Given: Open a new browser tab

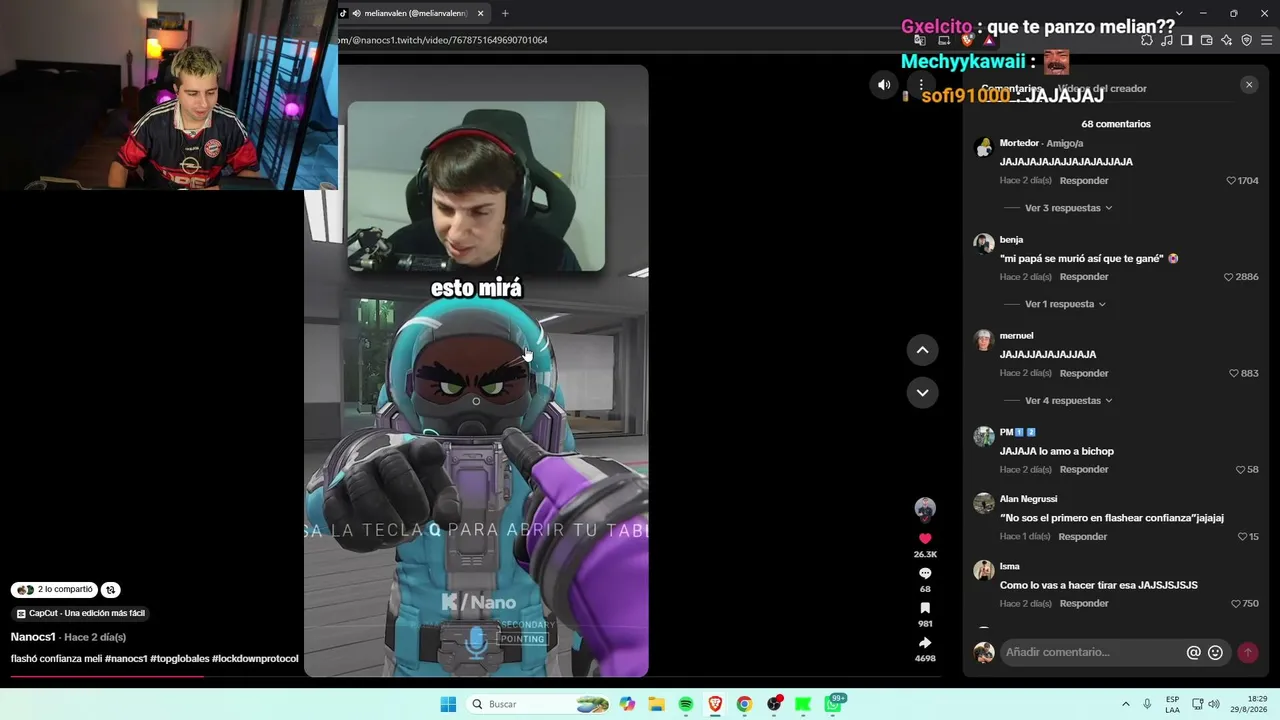Looking at the screenshot, I should point(505,13).
